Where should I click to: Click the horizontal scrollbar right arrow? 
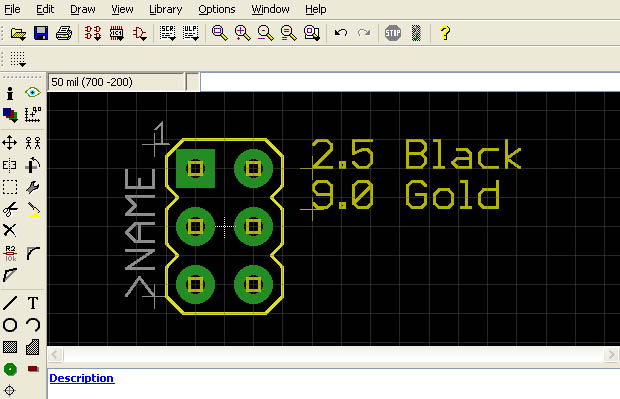click(x=612, y=354)
